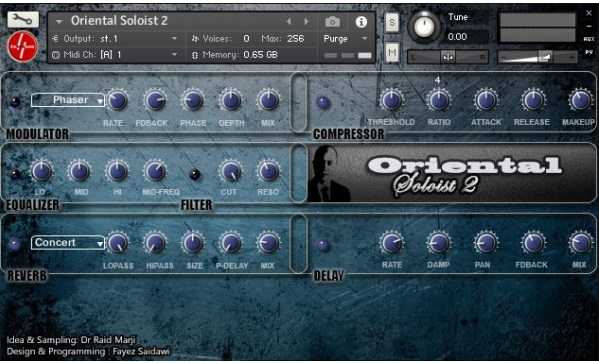Open the Concert reverb type dropdown
This screenshot has width=599, height=363.
(x=68, y=243)
